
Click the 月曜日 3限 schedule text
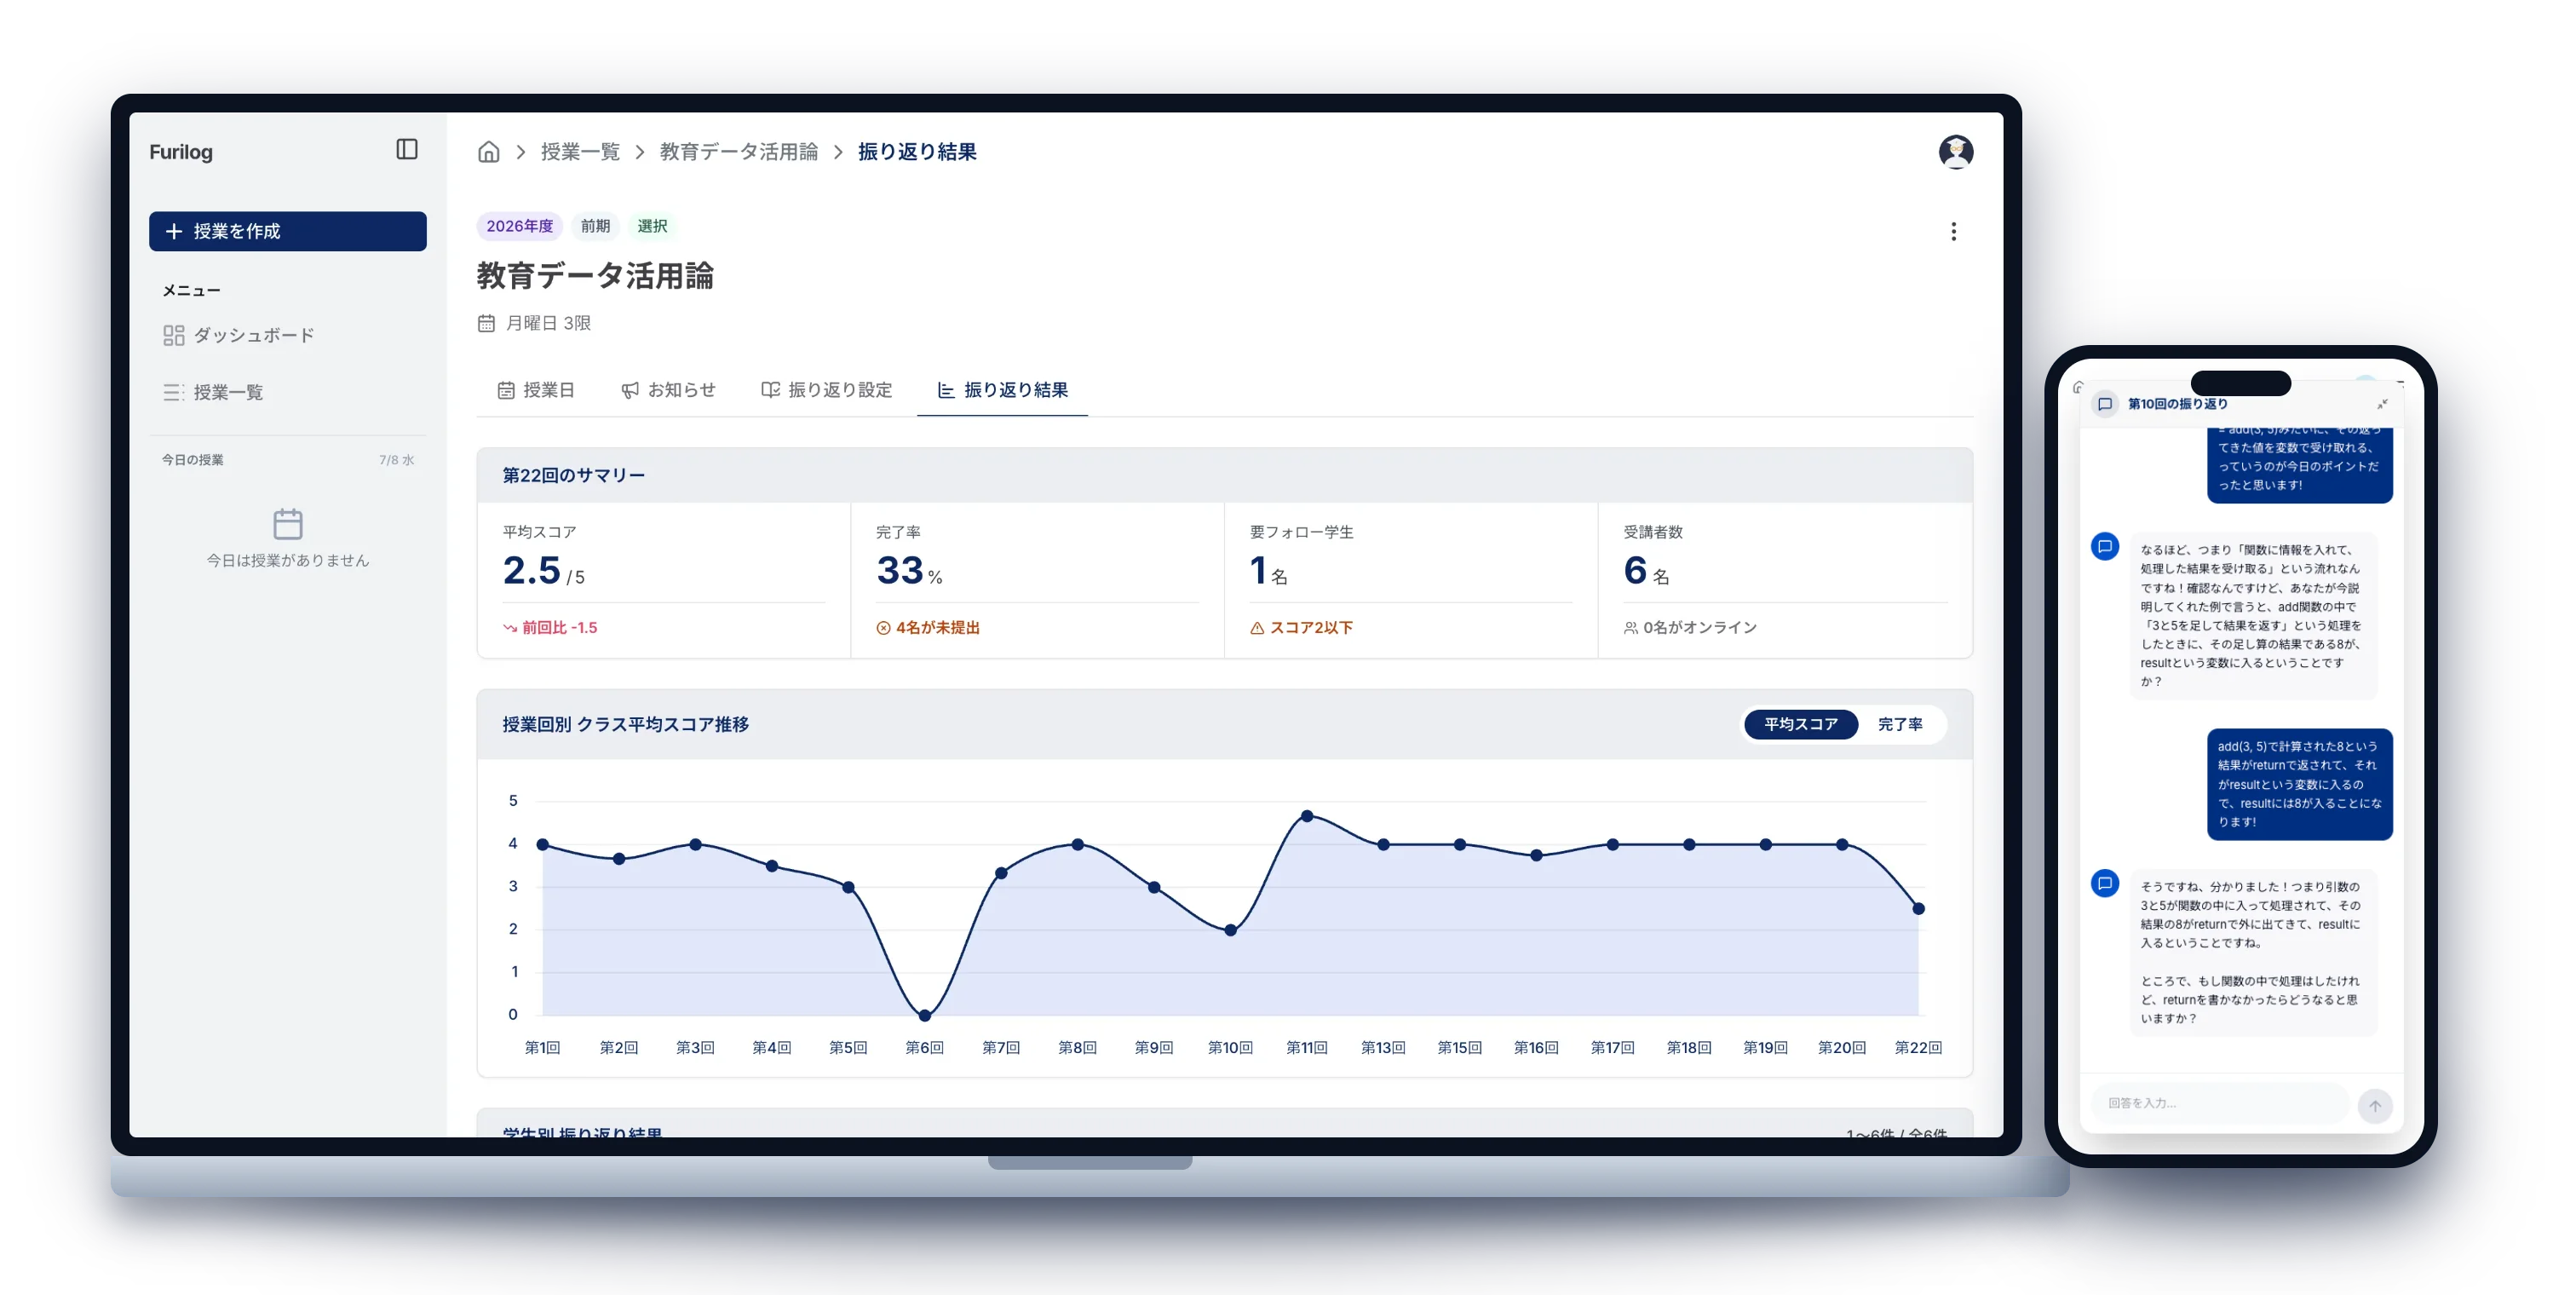pos(548,324)
